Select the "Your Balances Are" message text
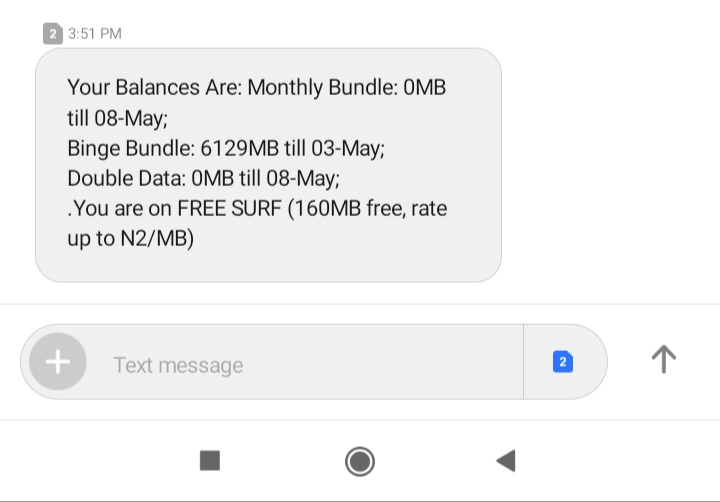Screen dimensions: 720x502 (154, 87)
